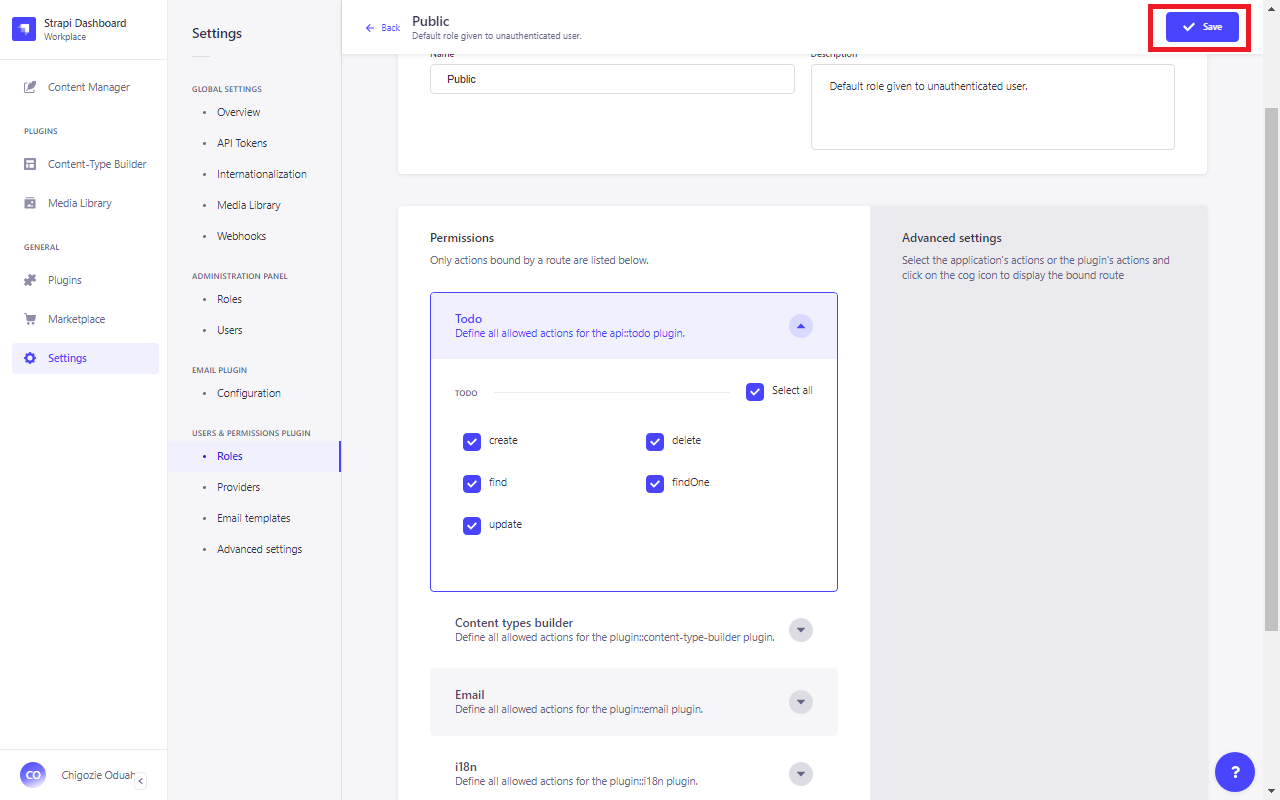Viewport: 1280px width, 800px height.
Task: Open the Plugins puzzle icon
Action: tap(30, 280)
